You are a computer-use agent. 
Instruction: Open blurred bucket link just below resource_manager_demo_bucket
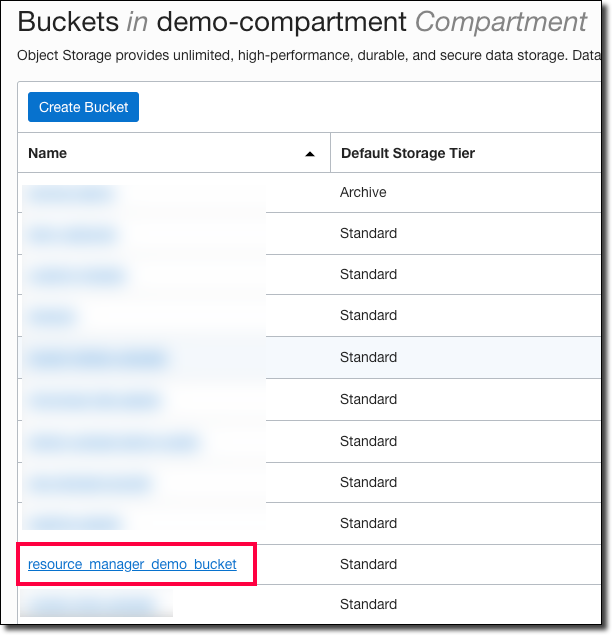90,604
